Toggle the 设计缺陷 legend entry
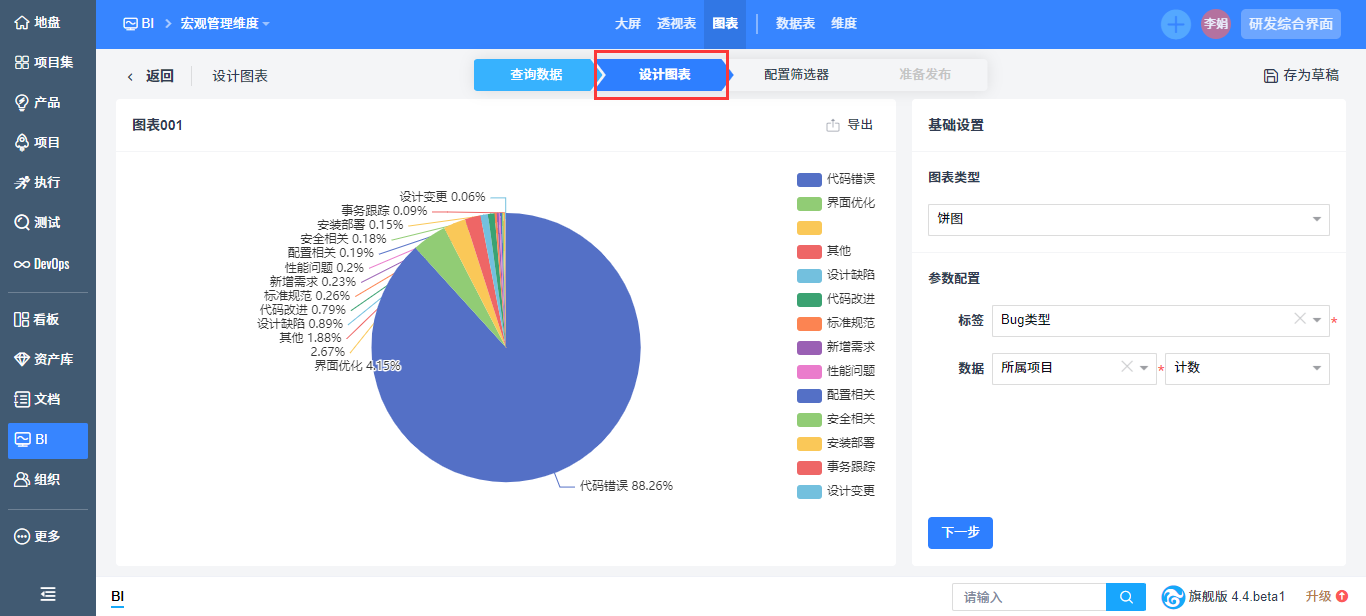Screen dimensions: 1366x616 836,275
